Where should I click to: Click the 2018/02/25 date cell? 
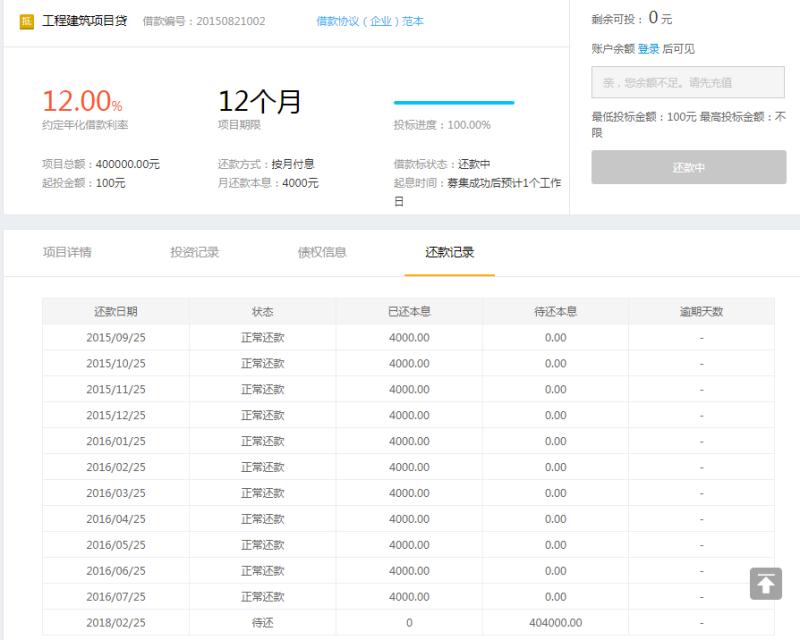pyautogui.click(x=116, y=623)
